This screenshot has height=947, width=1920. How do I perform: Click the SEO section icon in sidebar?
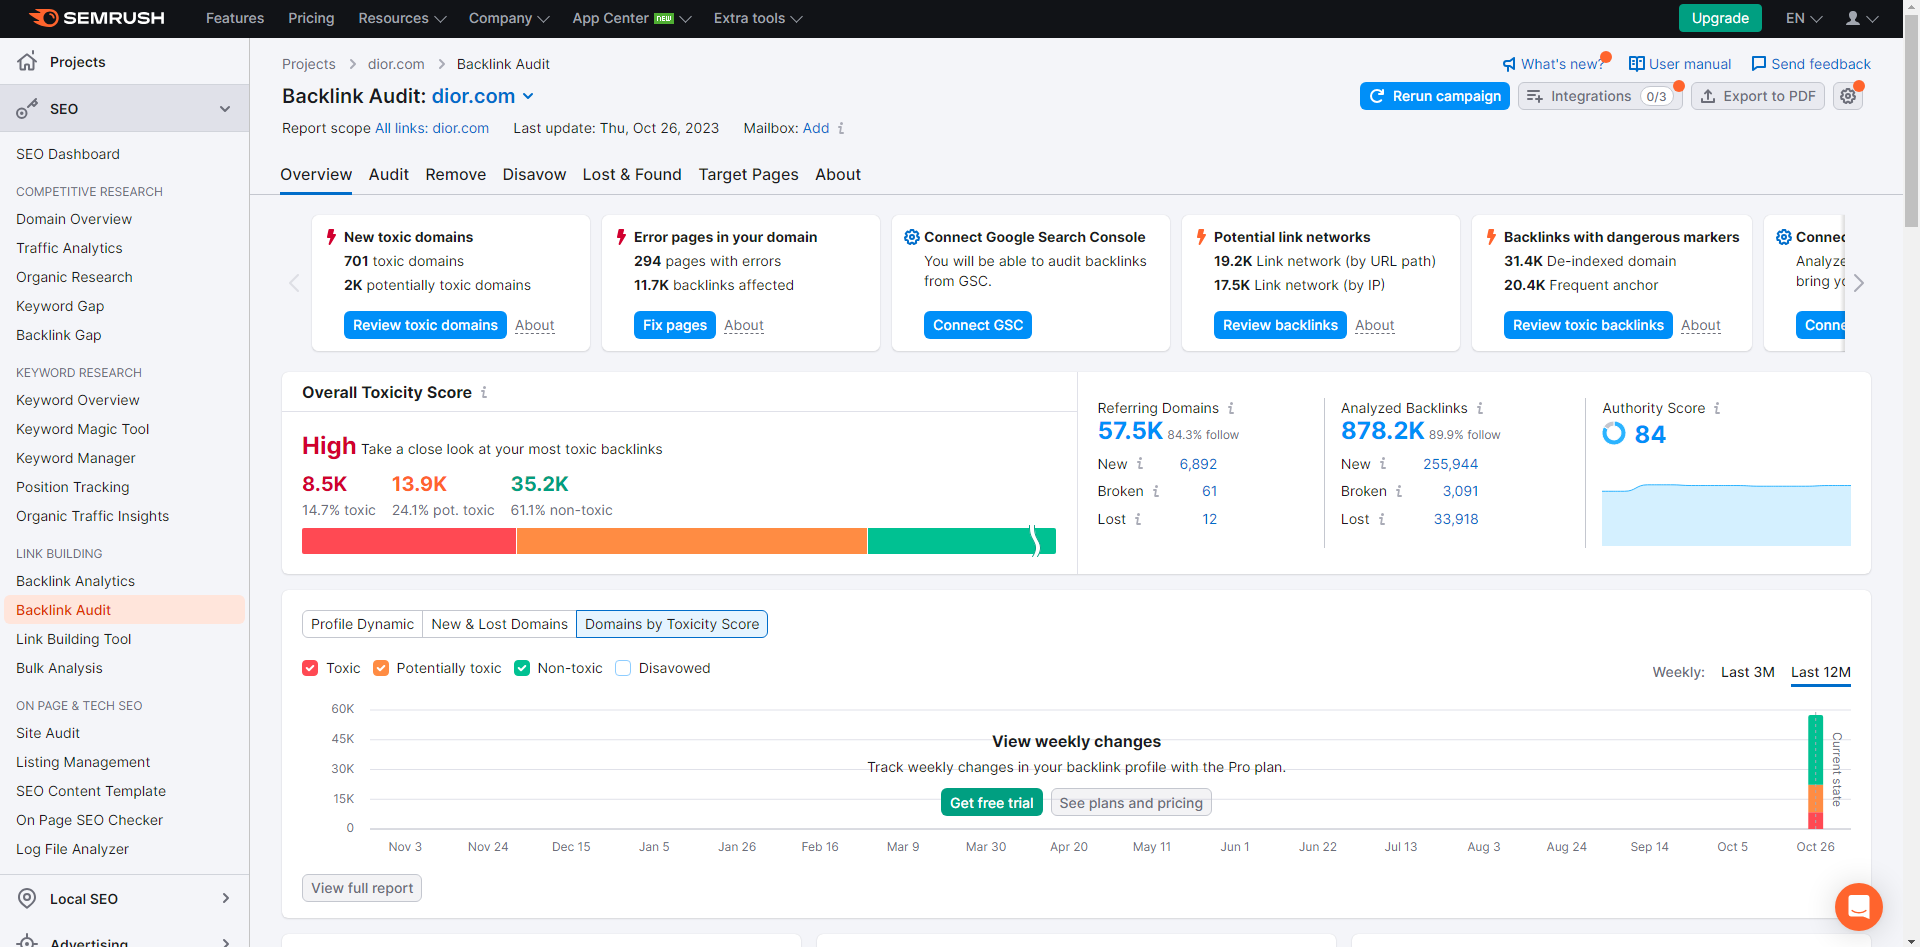pyautogui.click(x=27, y=109)
